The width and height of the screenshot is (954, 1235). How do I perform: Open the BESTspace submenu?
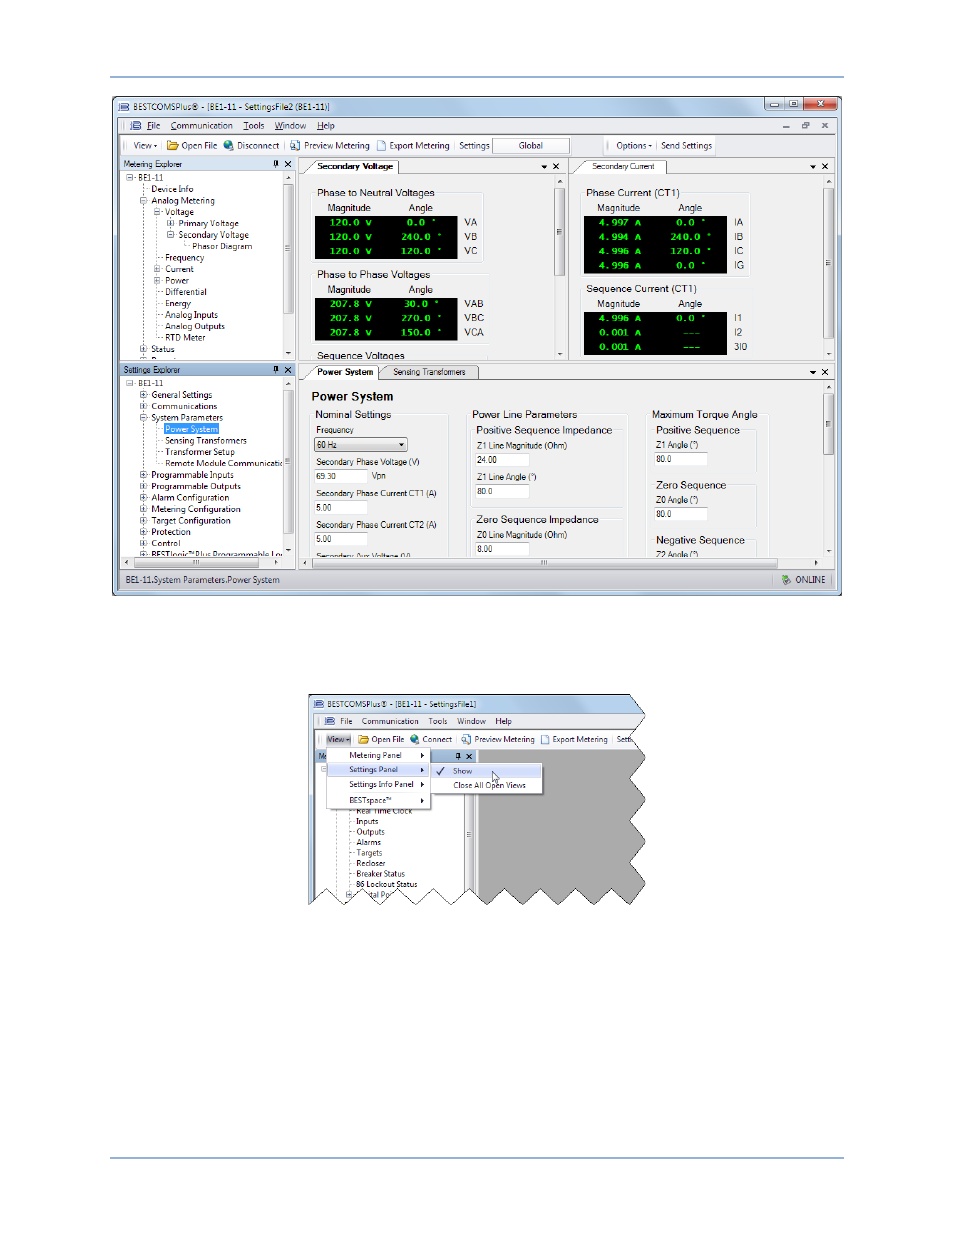coord(379,800)
